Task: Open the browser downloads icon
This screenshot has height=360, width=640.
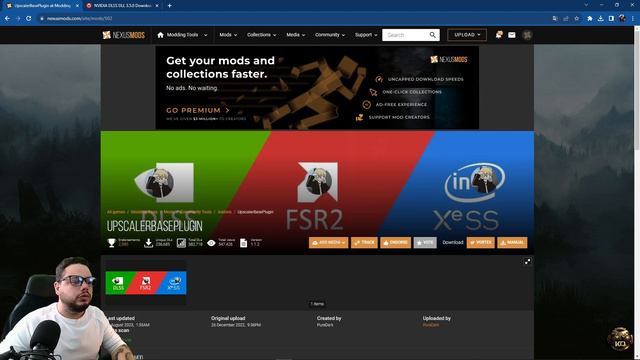Action: (600, 18)
